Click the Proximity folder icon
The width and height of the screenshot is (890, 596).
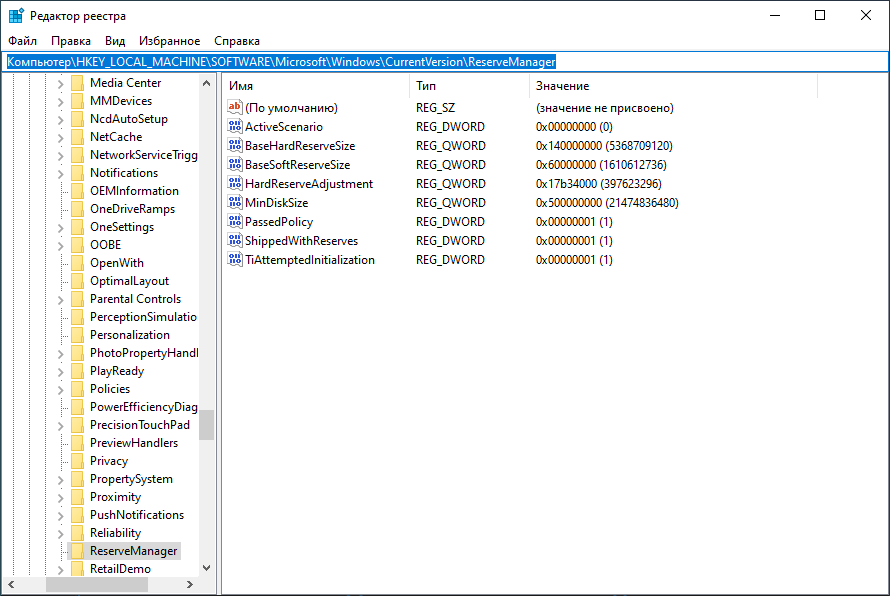[x=78, y=497]
